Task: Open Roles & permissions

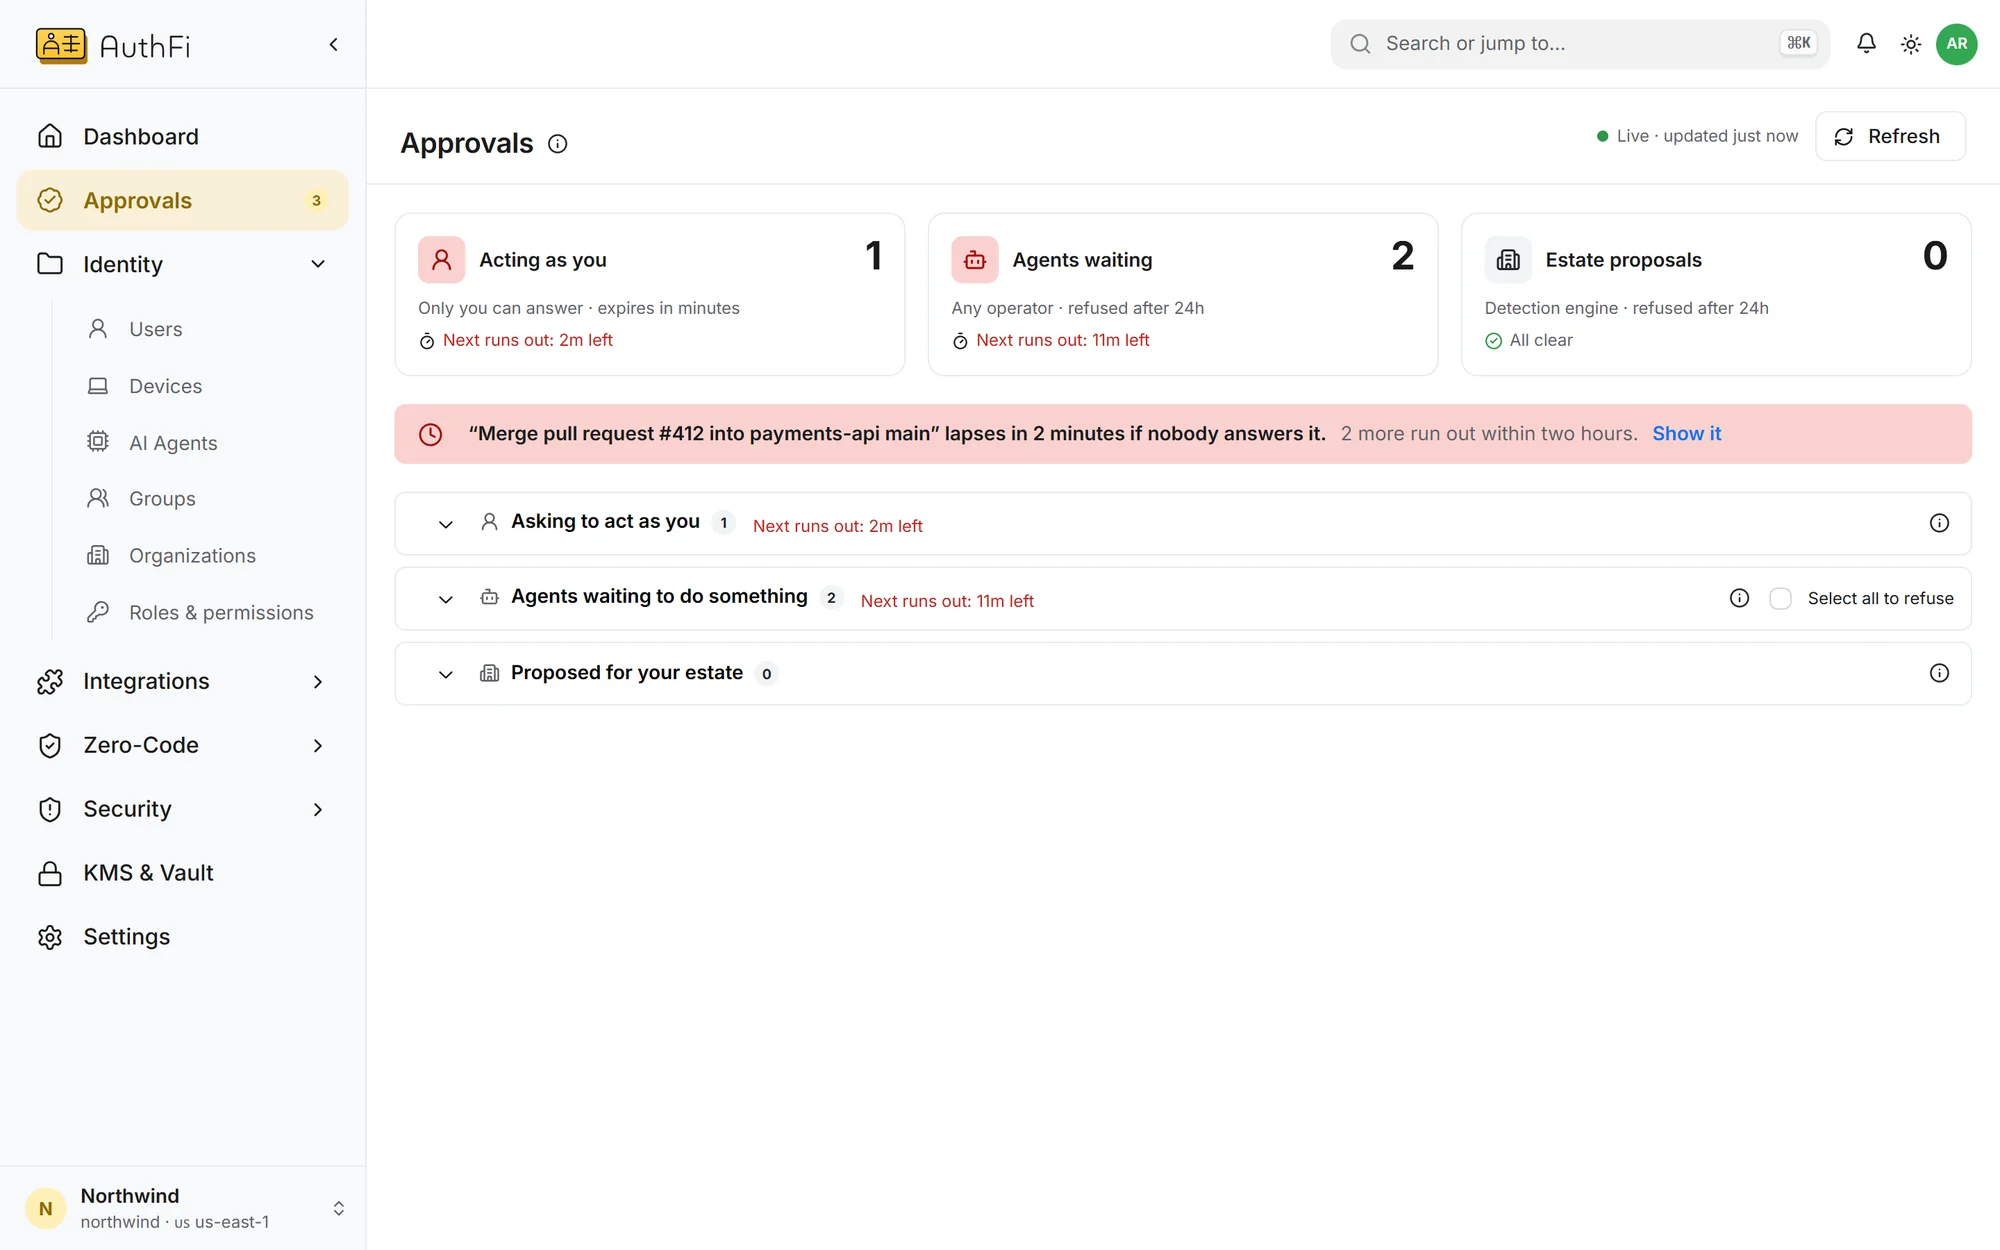Action: 207,612
